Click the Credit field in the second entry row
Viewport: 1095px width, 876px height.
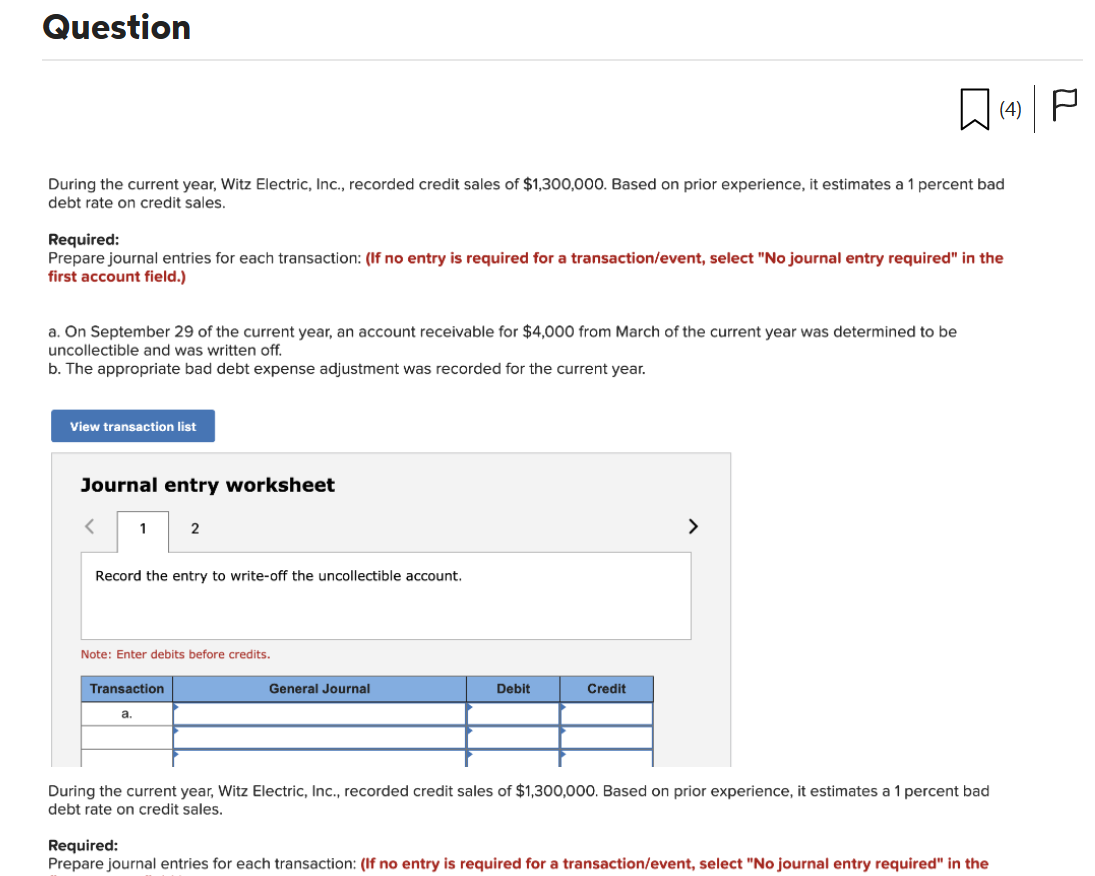(x=606, y=736)
